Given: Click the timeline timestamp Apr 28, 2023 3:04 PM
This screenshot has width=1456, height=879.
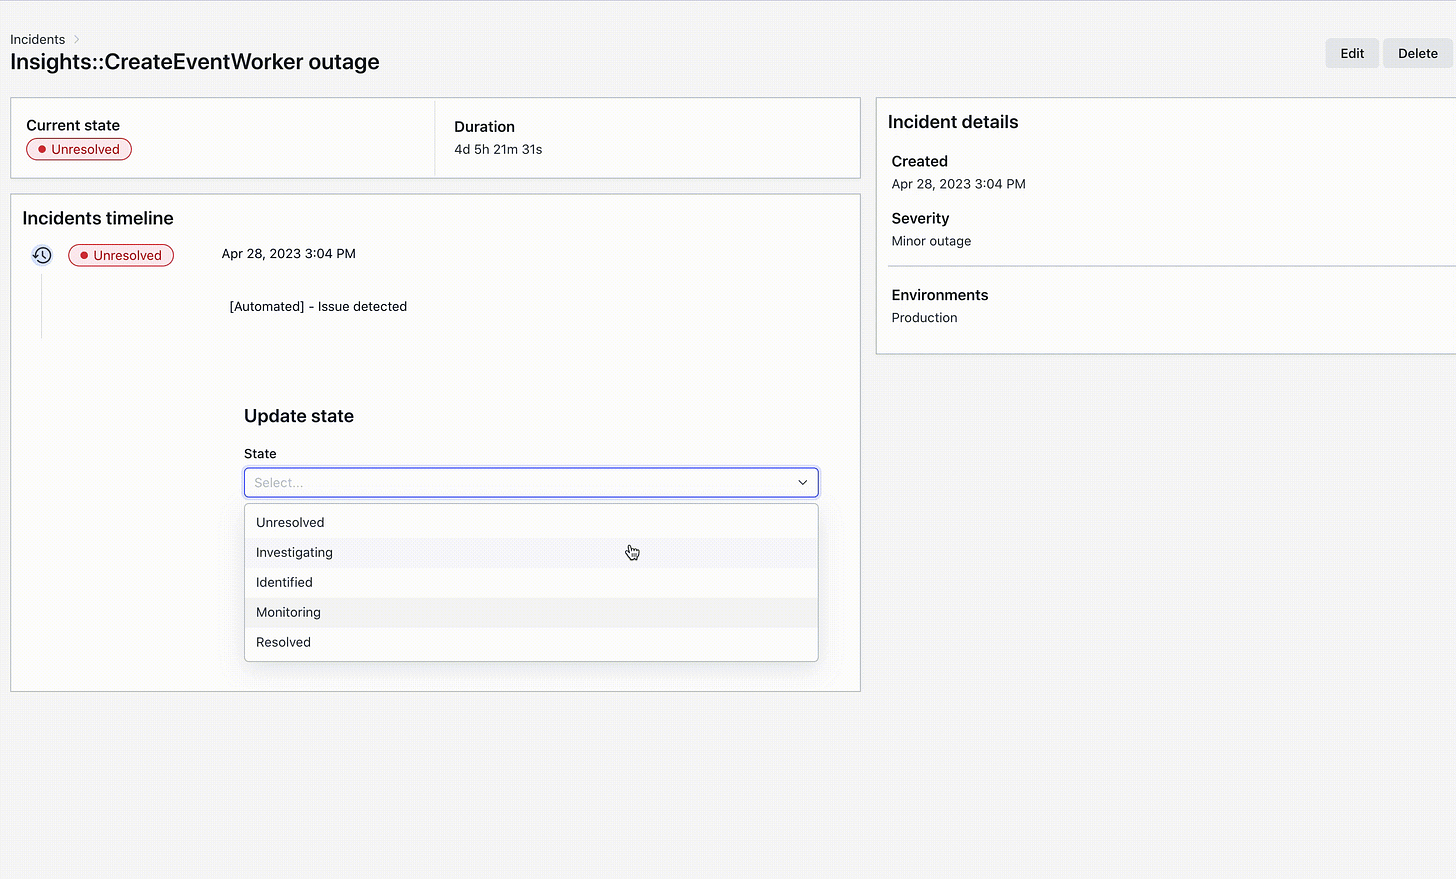Looking at the screenshot, I should pyautogui.click(x=289, y=254).
